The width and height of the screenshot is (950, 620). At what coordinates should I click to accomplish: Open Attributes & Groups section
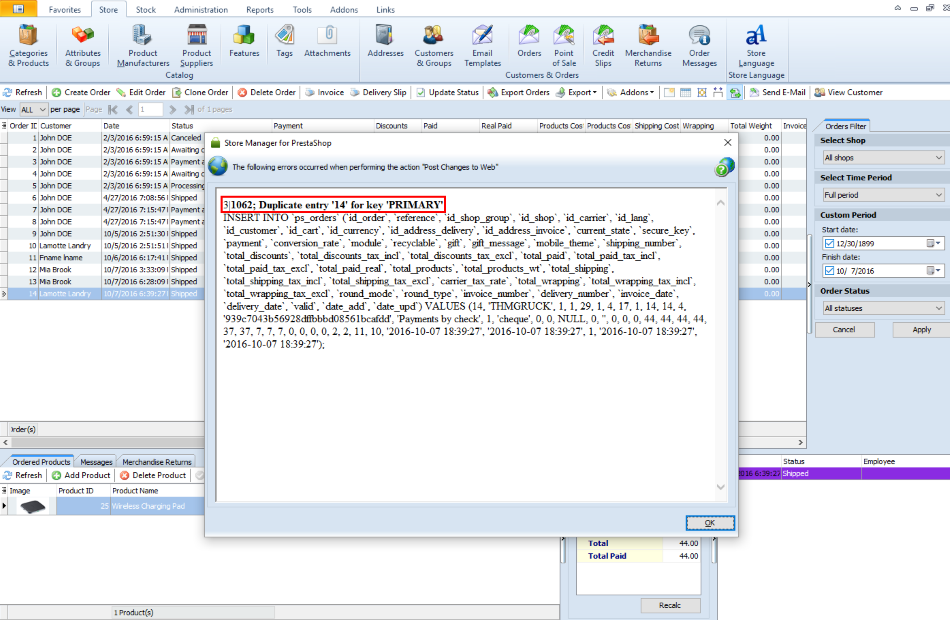pyautogui.click(x=82, y=45)
